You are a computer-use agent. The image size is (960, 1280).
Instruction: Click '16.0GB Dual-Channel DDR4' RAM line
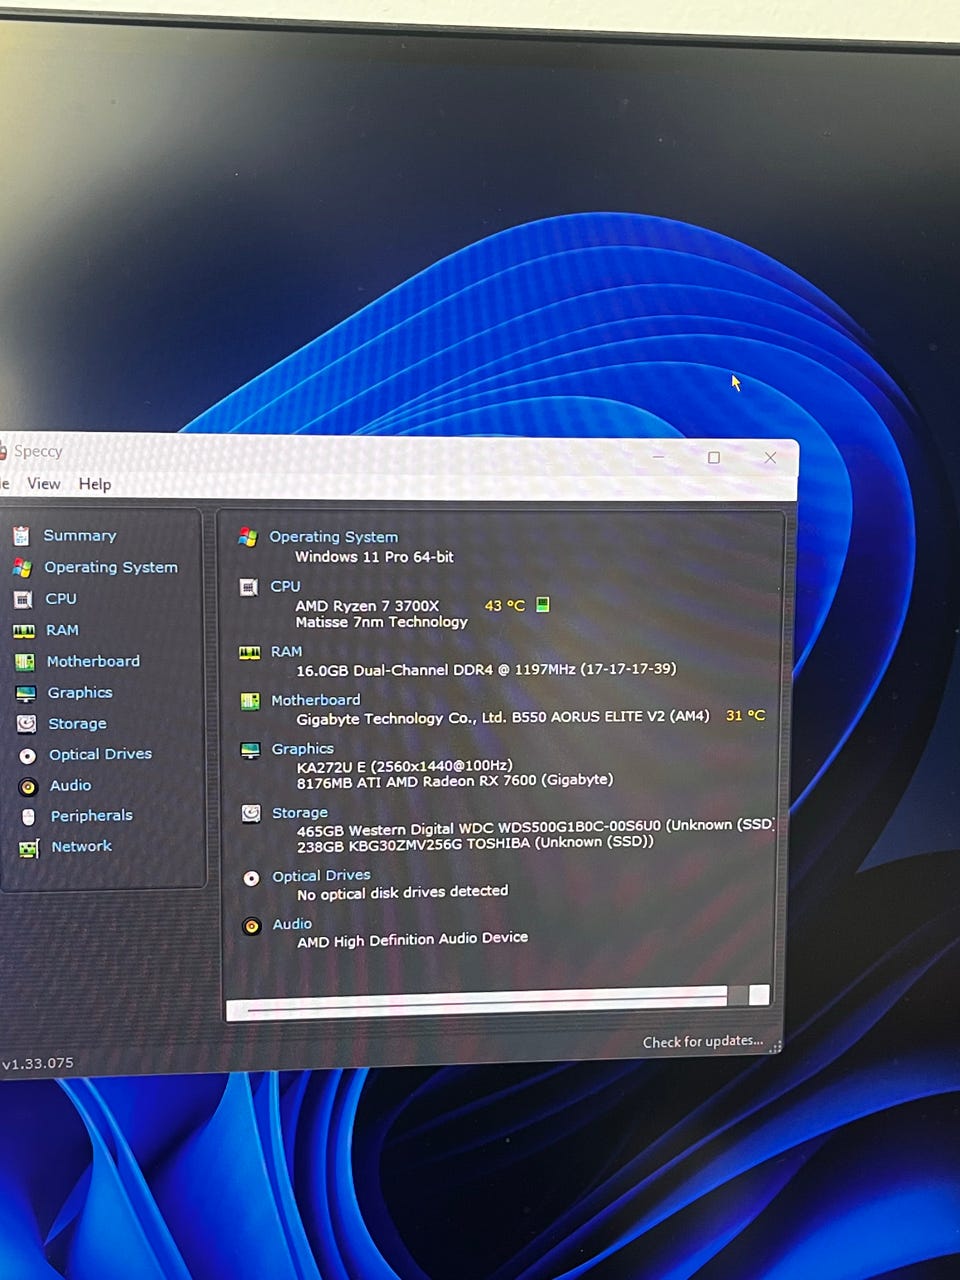tap(486, 669)
